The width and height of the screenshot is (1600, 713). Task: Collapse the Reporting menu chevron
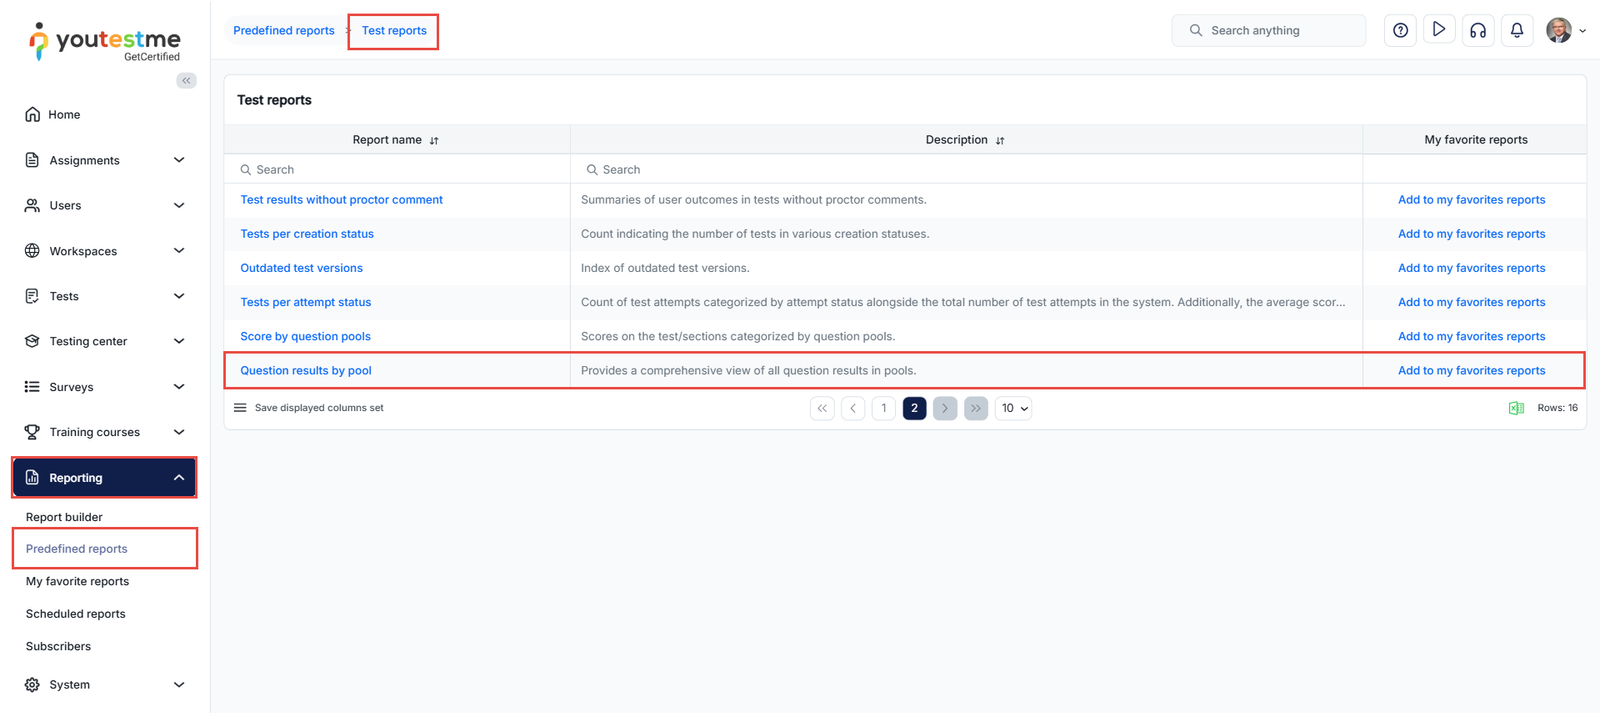[x=179, y=478]
